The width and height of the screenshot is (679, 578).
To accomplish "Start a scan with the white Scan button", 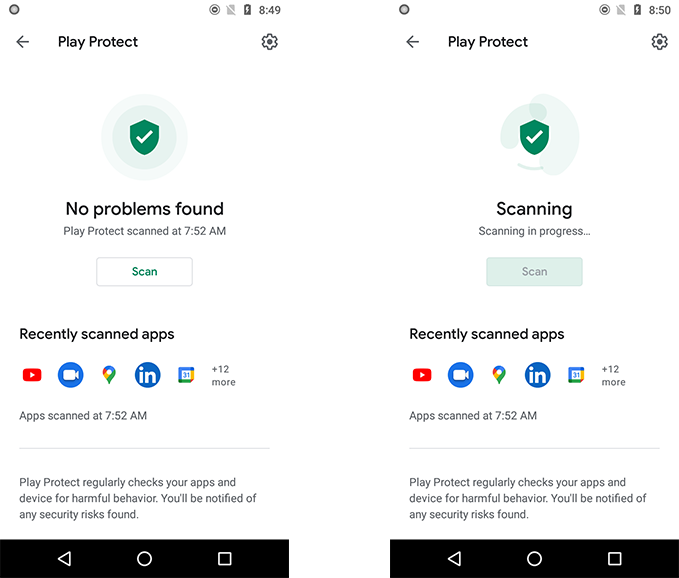I will 144,271.
